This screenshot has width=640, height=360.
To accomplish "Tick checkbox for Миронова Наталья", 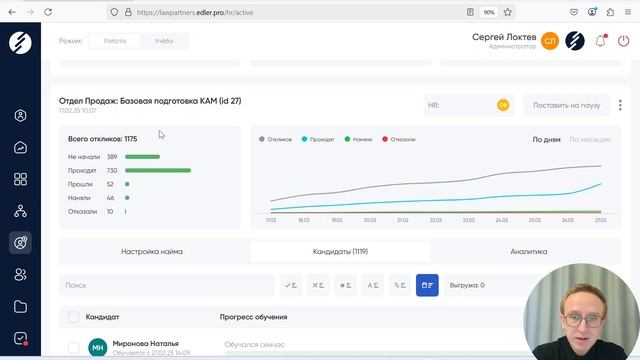I will (73, 348).
